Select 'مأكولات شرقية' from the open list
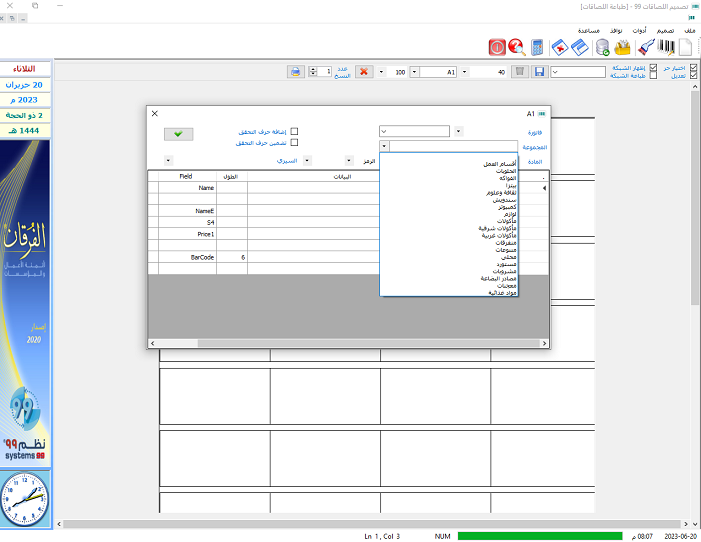This screenshot has height=542, width=701. pyautogui.click(x=497, y=228)
